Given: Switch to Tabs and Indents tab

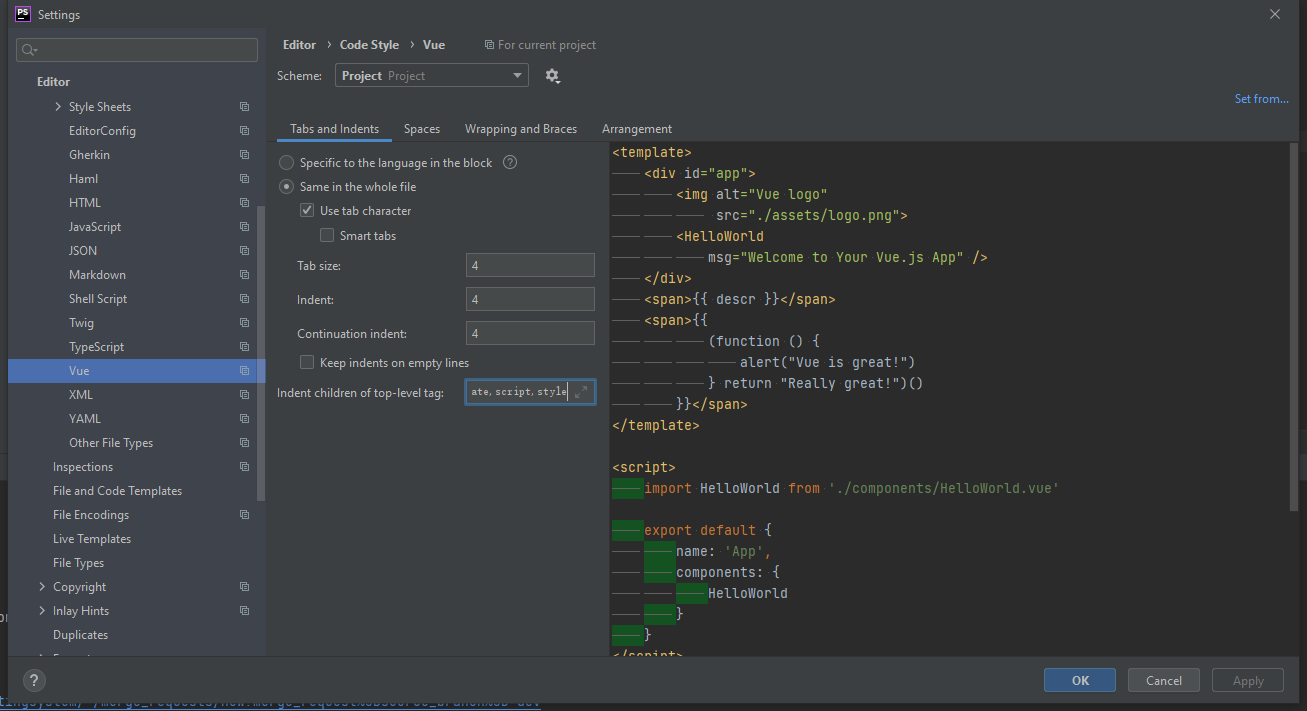Looking at the screenshot, I should 334,129.
